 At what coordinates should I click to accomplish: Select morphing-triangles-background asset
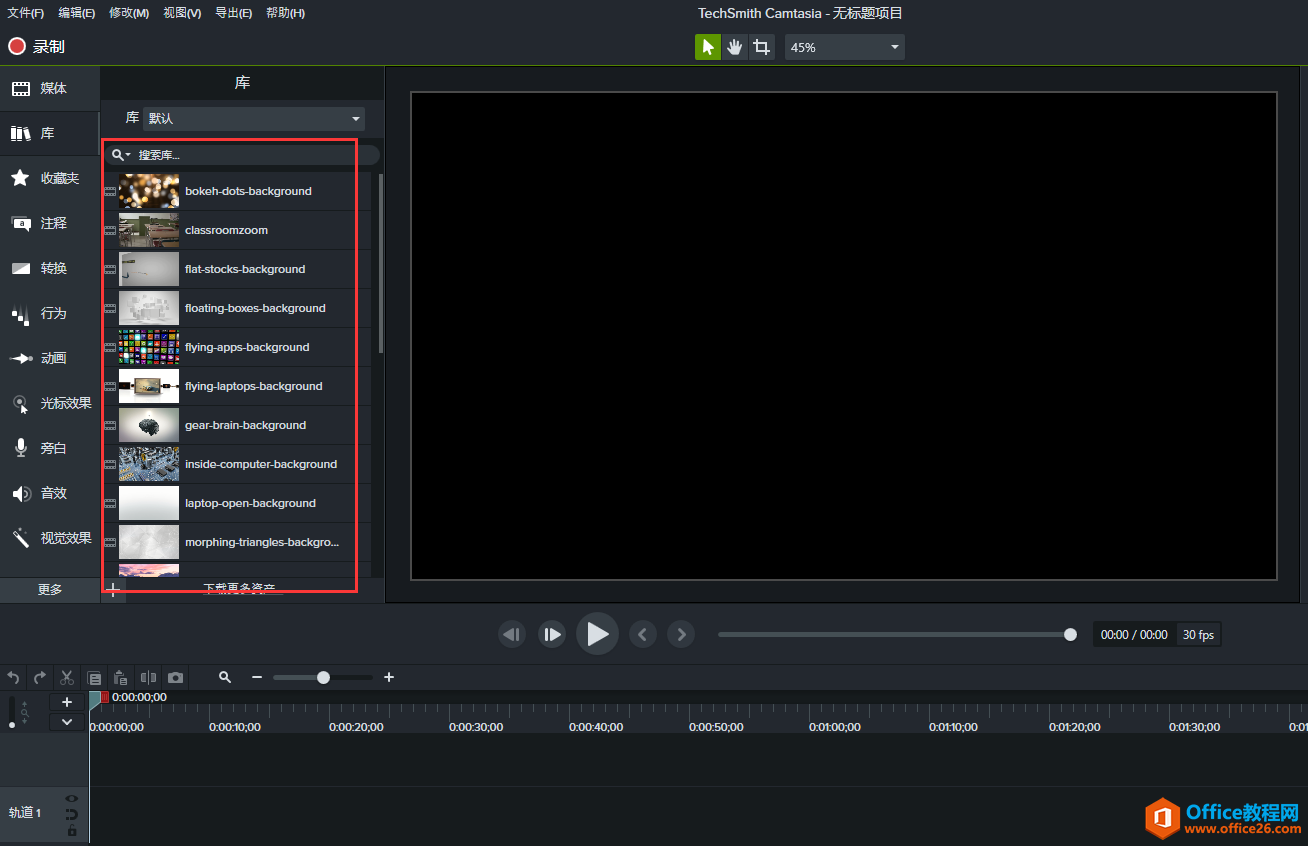point(236,542)
